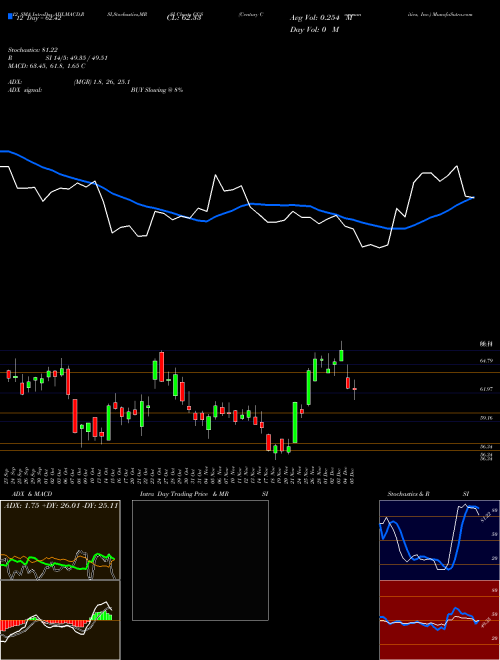The image size is (500, 660).
Task: Click the 'Intra Day Trading Price & MR' title
Action: [184, 494]
